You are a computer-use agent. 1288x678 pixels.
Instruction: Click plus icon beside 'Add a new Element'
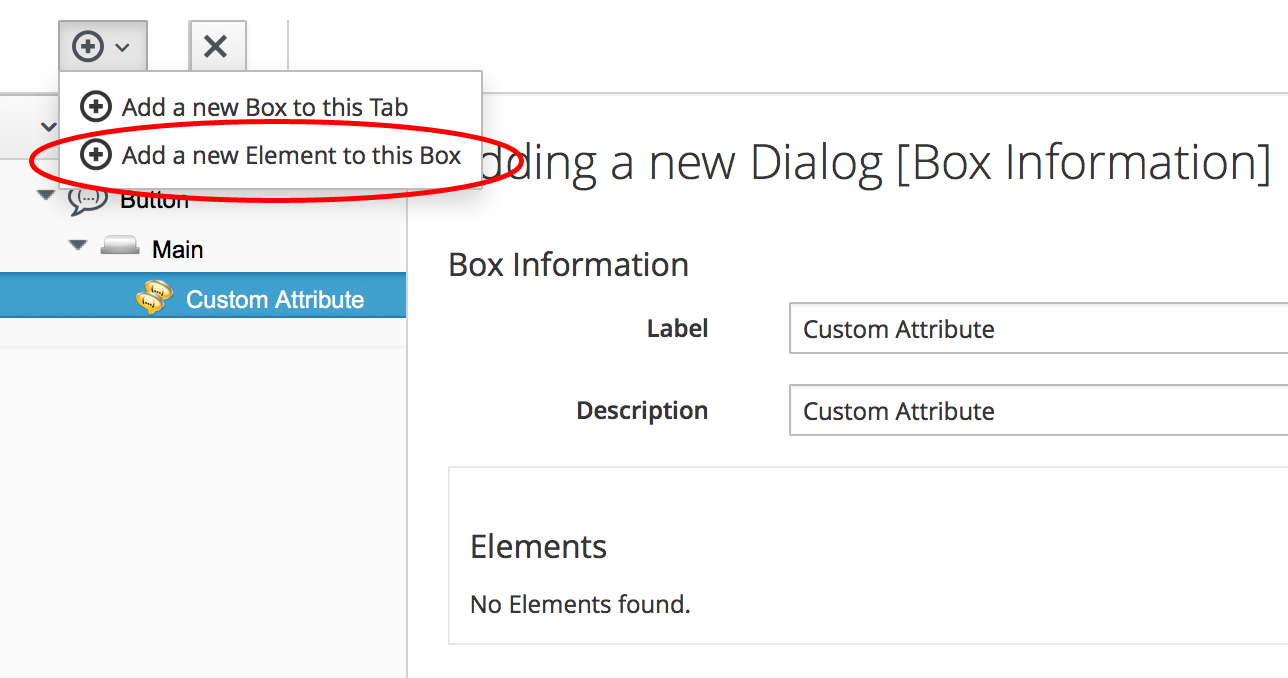click(95, 155)
